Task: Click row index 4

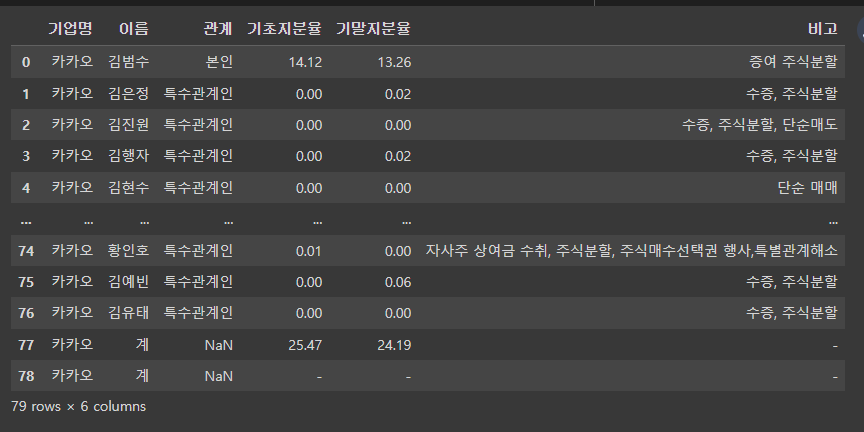Action: 26,188
